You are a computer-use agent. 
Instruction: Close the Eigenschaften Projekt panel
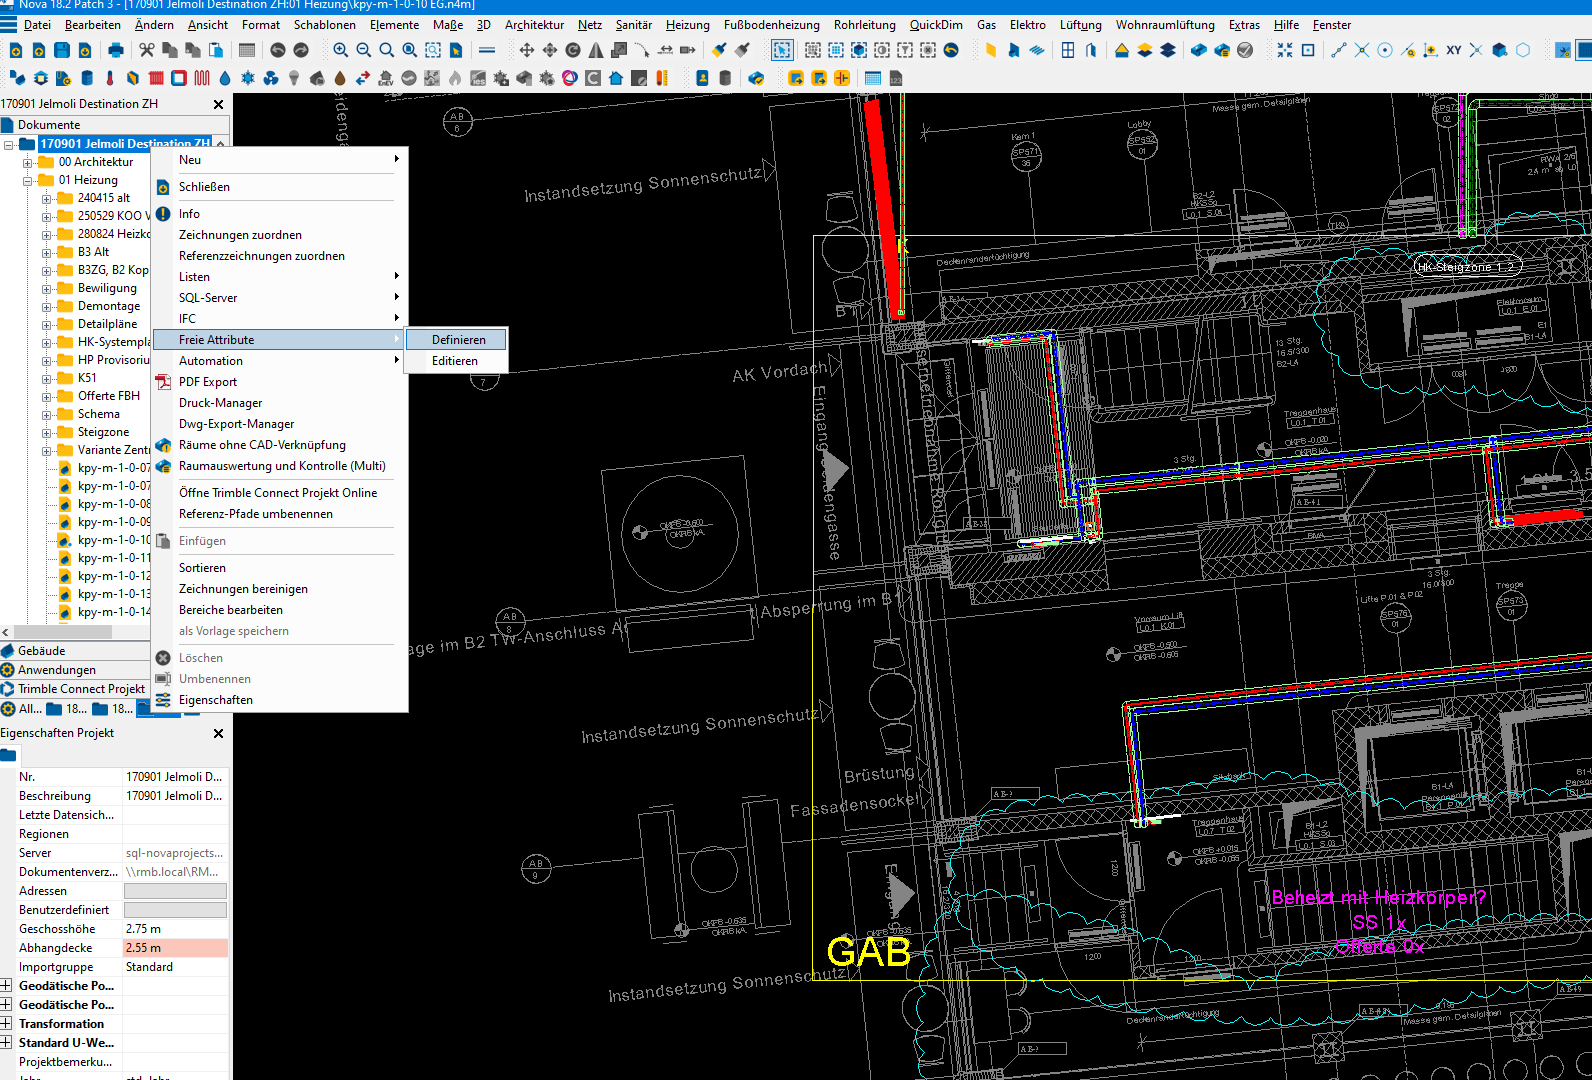[219, 734]
